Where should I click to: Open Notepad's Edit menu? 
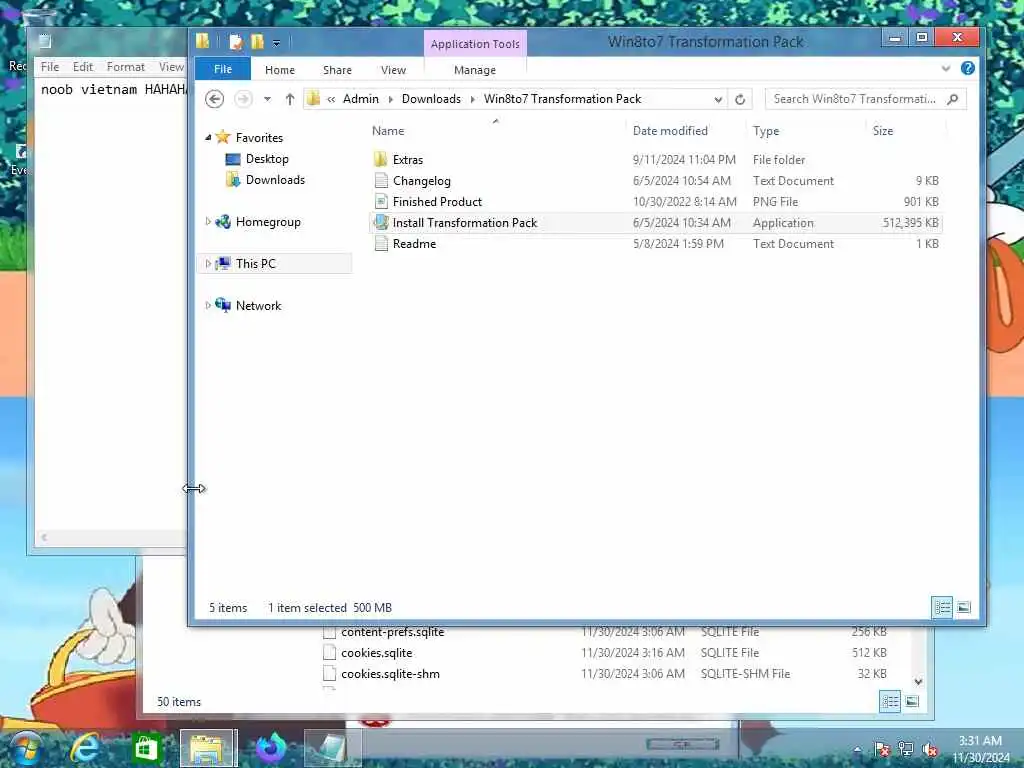pos(82,67)
